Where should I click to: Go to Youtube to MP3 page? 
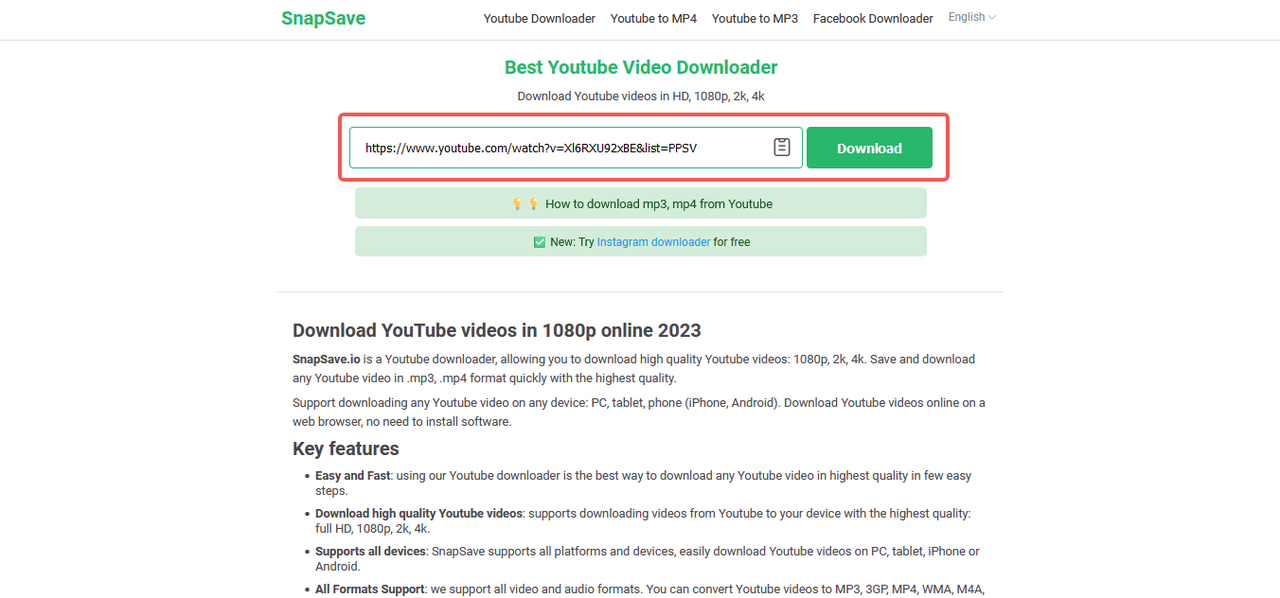click(755, 18)
